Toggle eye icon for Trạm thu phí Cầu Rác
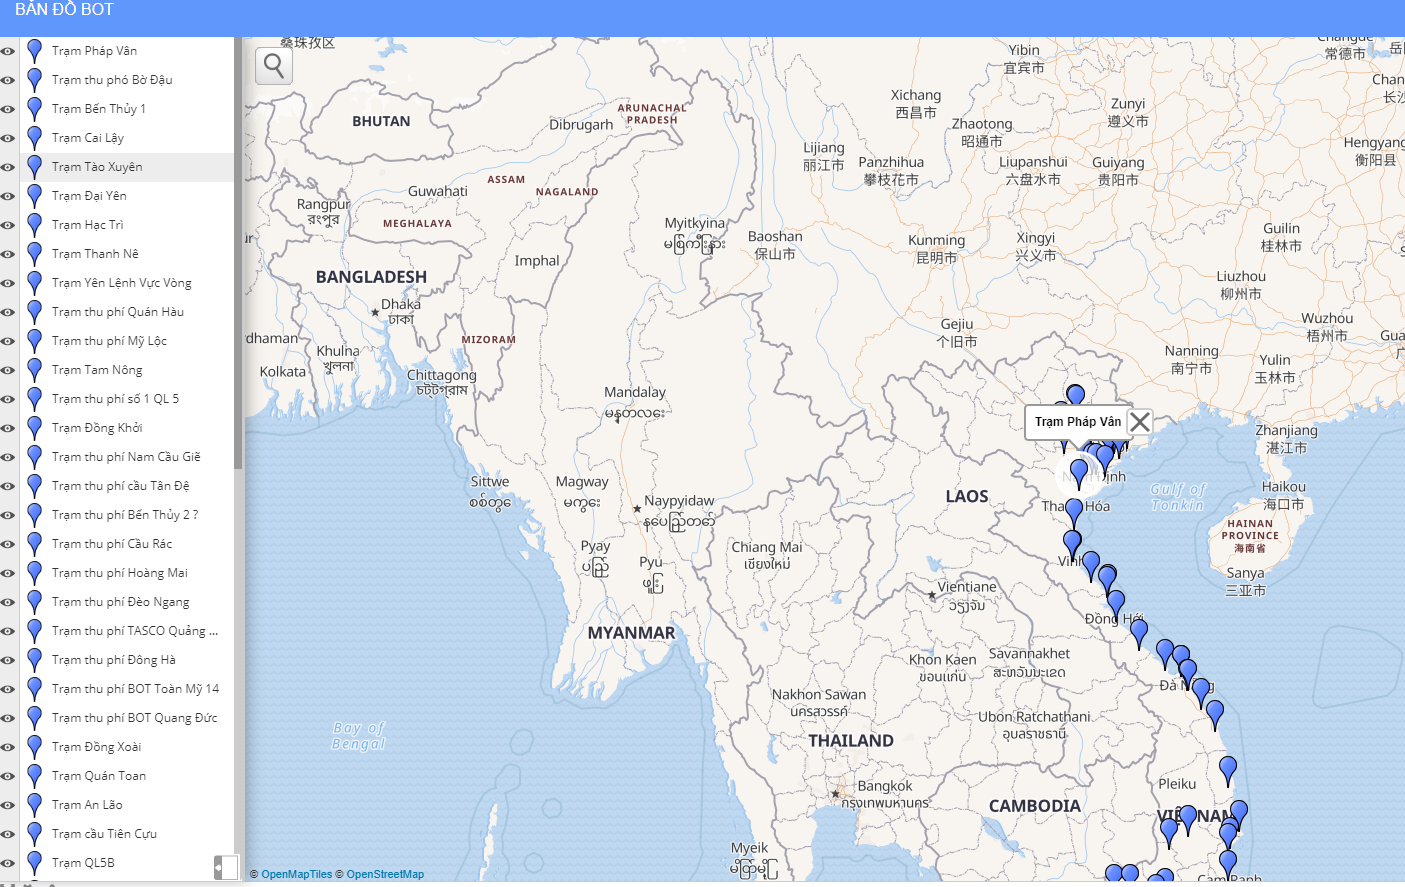Screen dimensions: 1405x887 pyautogui.click(x=8, y=544)
